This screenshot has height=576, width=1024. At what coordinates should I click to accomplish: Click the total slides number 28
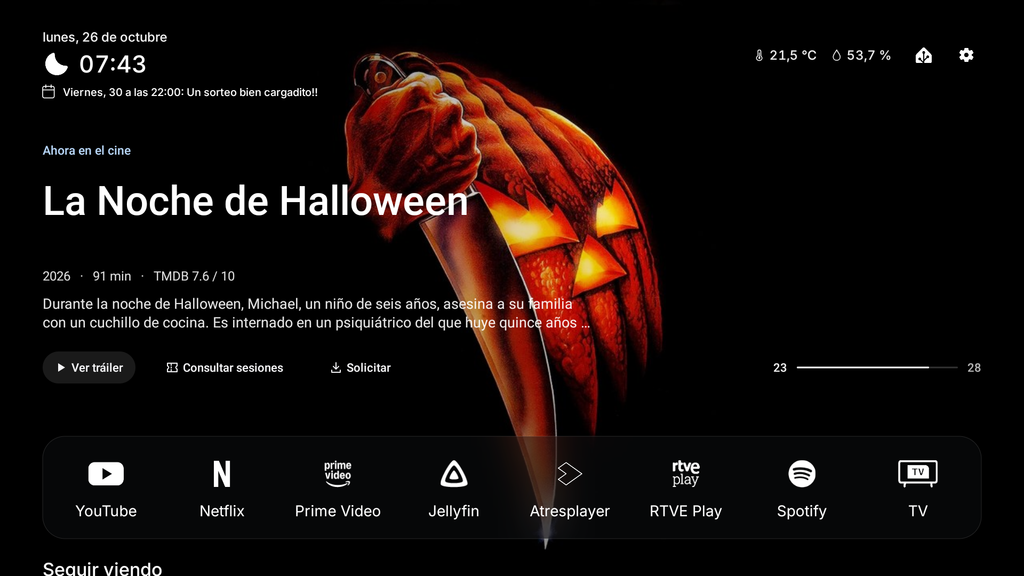click(974, 368)
